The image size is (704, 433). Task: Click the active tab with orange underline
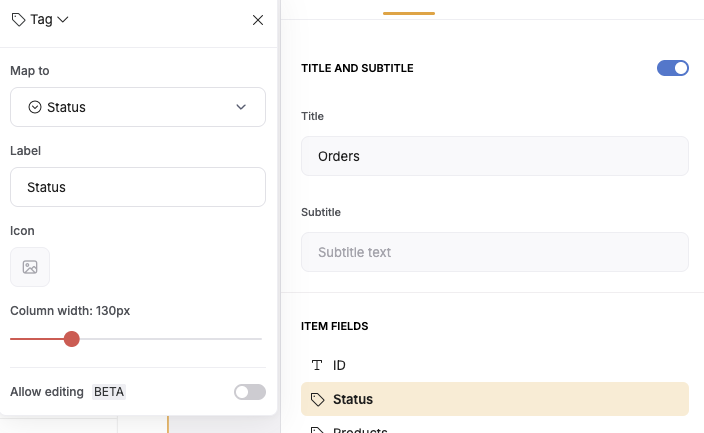pos(409,9)
